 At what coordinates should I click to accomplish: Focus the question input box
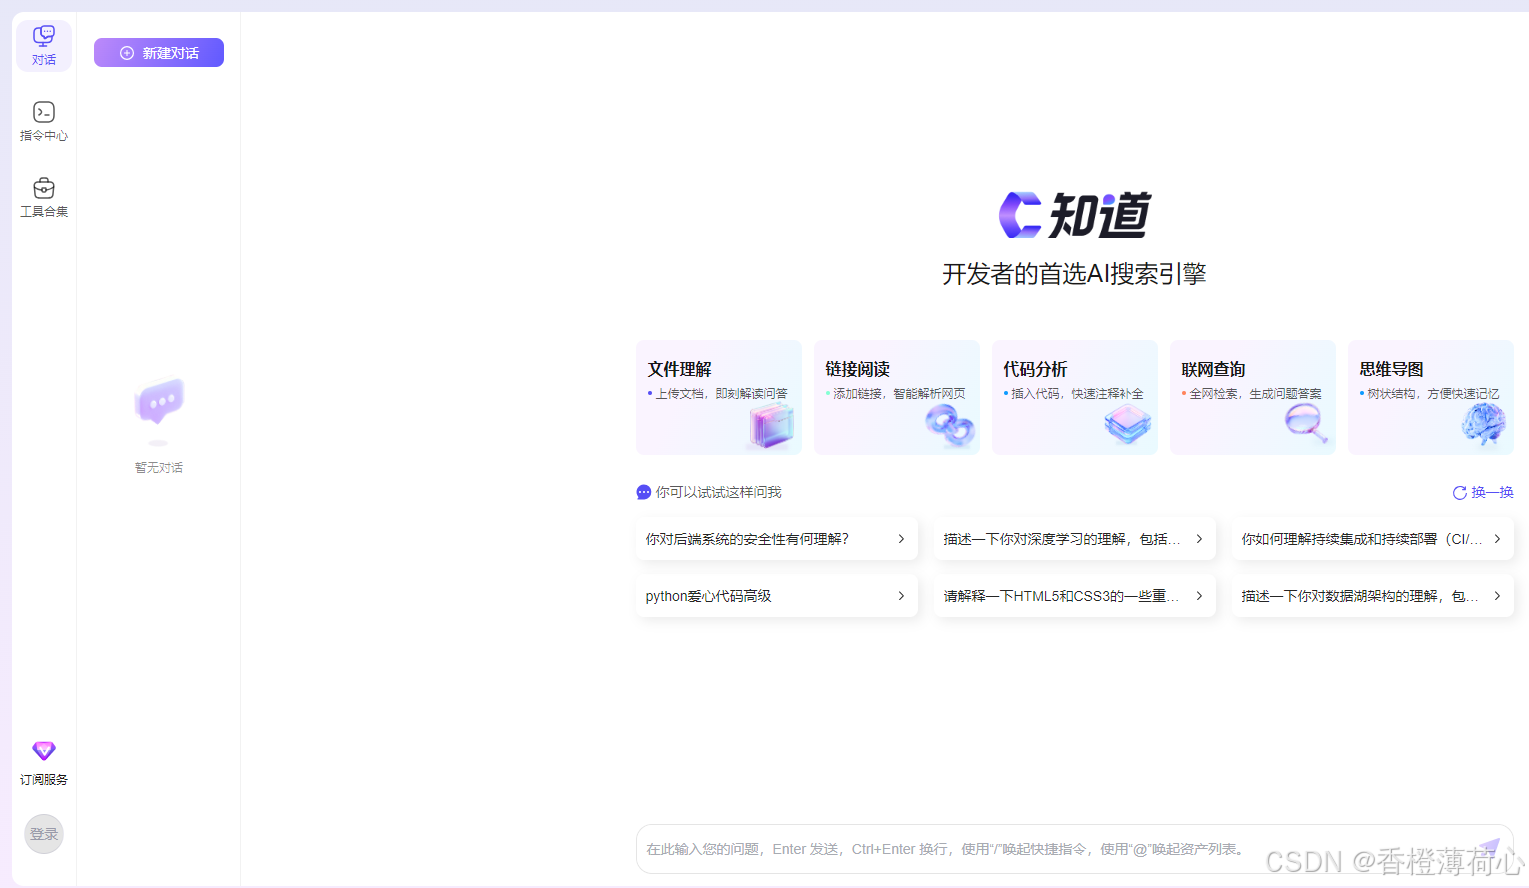(1075, 849)
